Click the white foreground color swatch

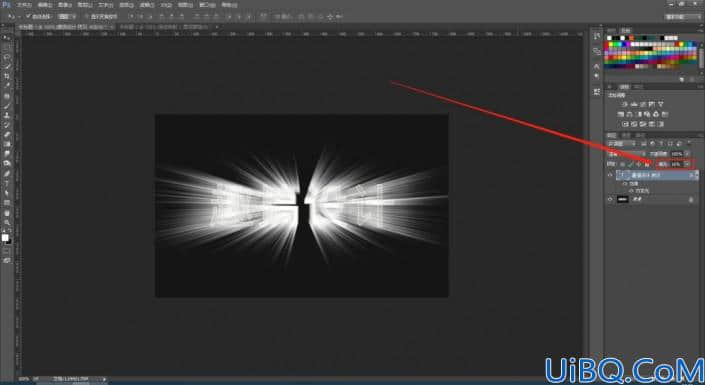click(5, 237)
